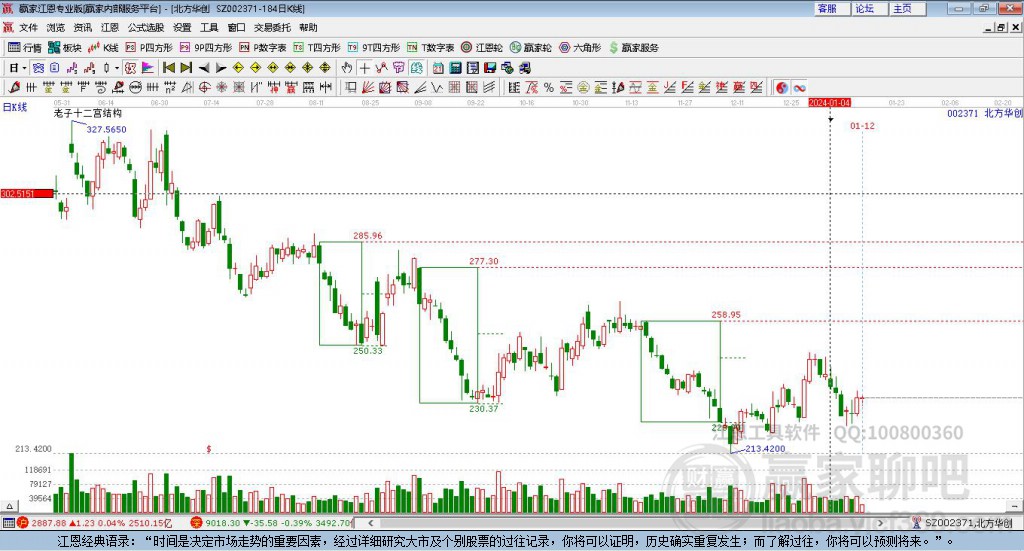Toggle the crosshair cursor tool
Image resolution: width=1024 pixels, height=551 pixels.
[x=364, y=68]
